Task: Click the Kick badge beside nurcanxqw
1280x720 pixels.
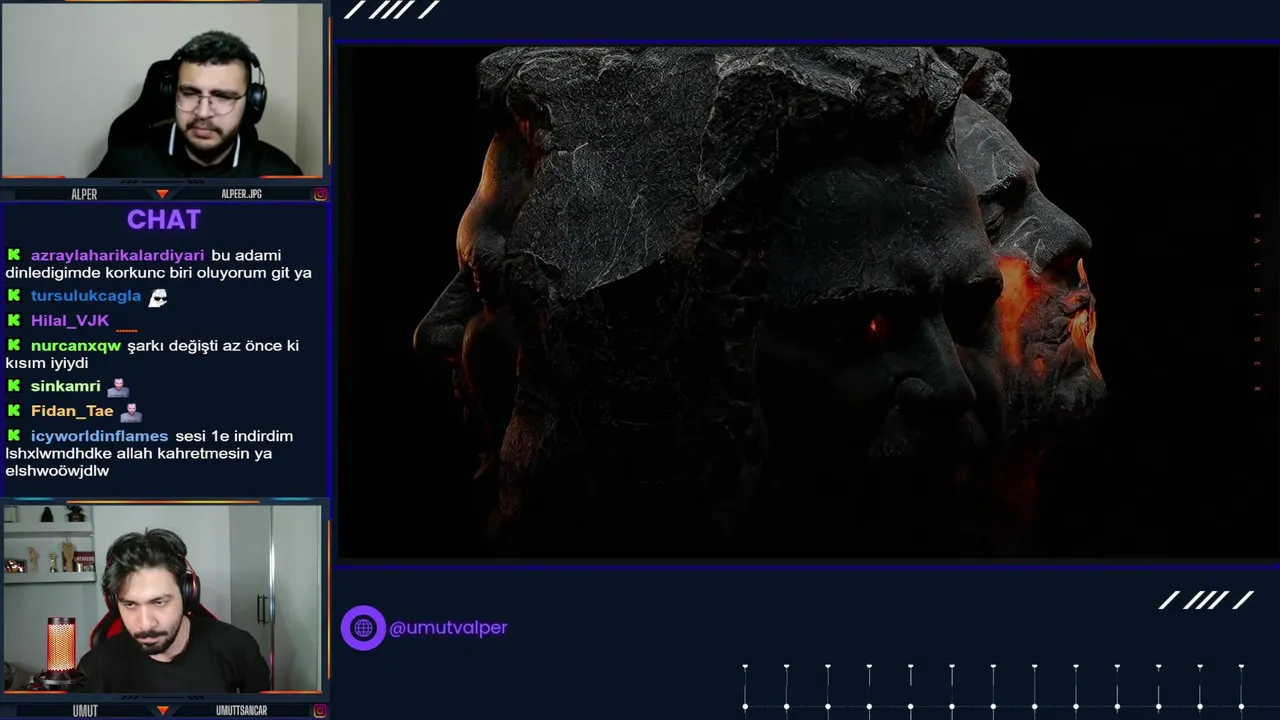Action: (x=14, y=346)
